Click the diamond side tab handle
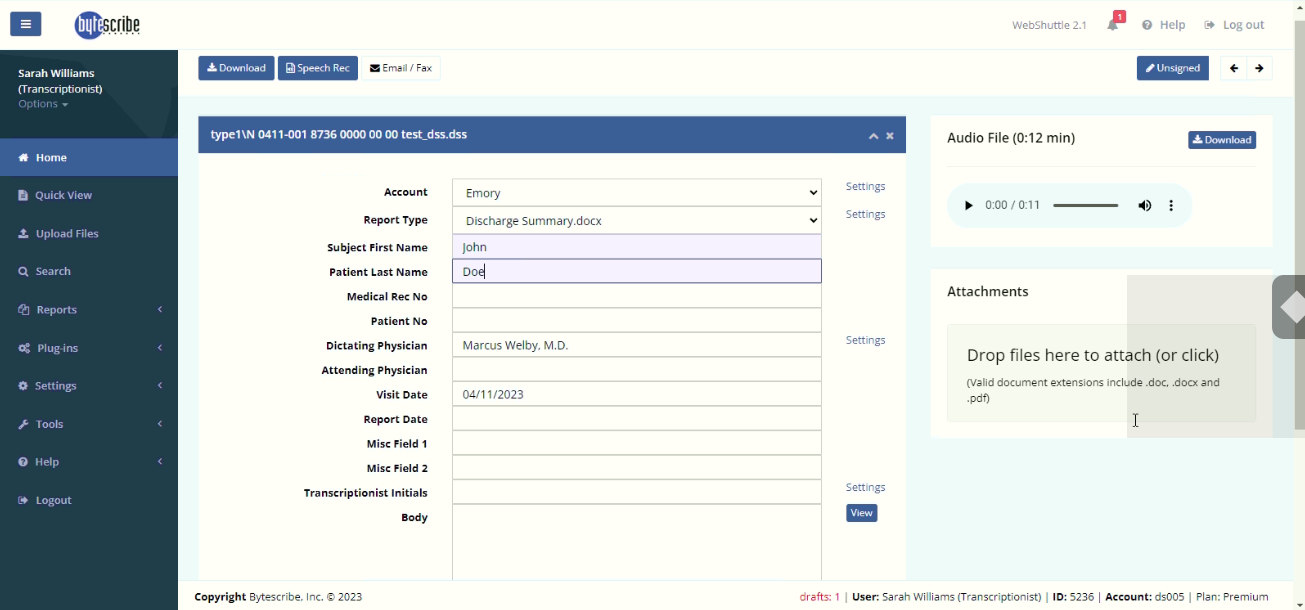Viewport: 1305px width, 610px height. click(x=1289, y=308)
